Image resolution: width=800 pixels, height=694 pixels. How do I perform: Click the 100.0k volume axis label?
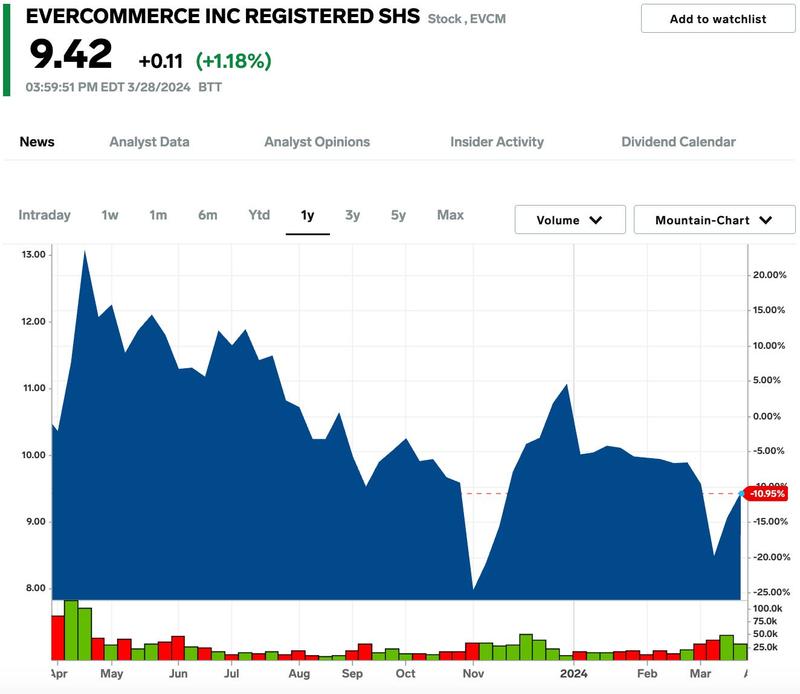(x=767, y=608)
